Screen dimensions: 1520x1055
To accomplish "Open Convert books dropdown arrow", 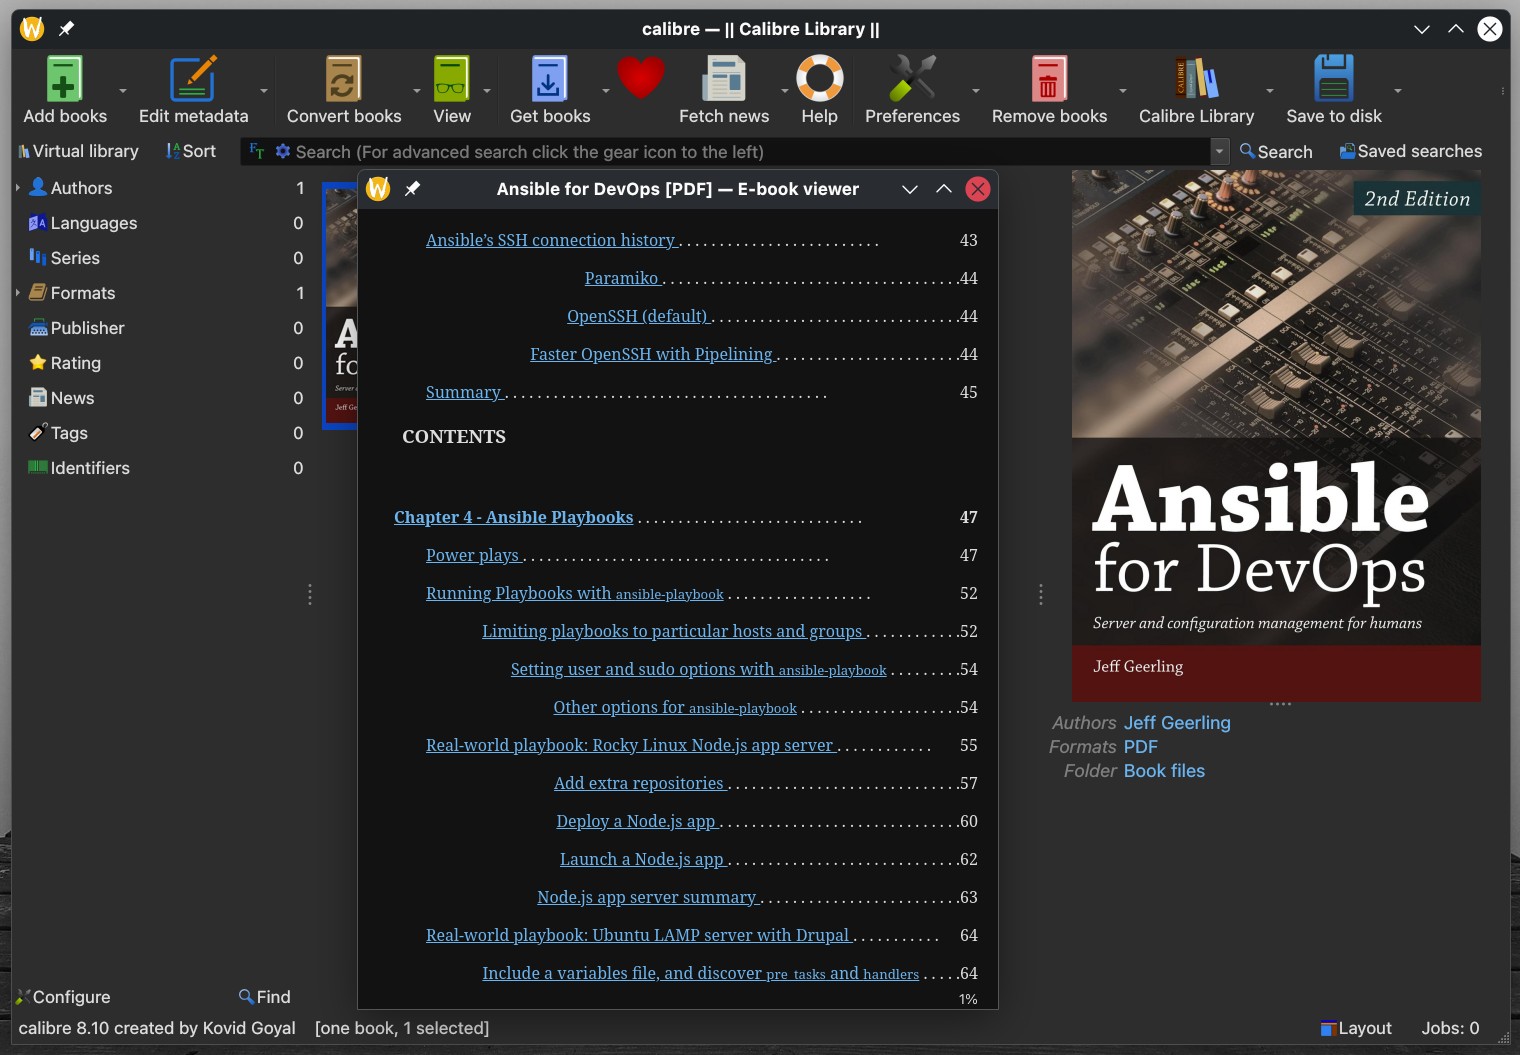I will (x=417, y=91).
